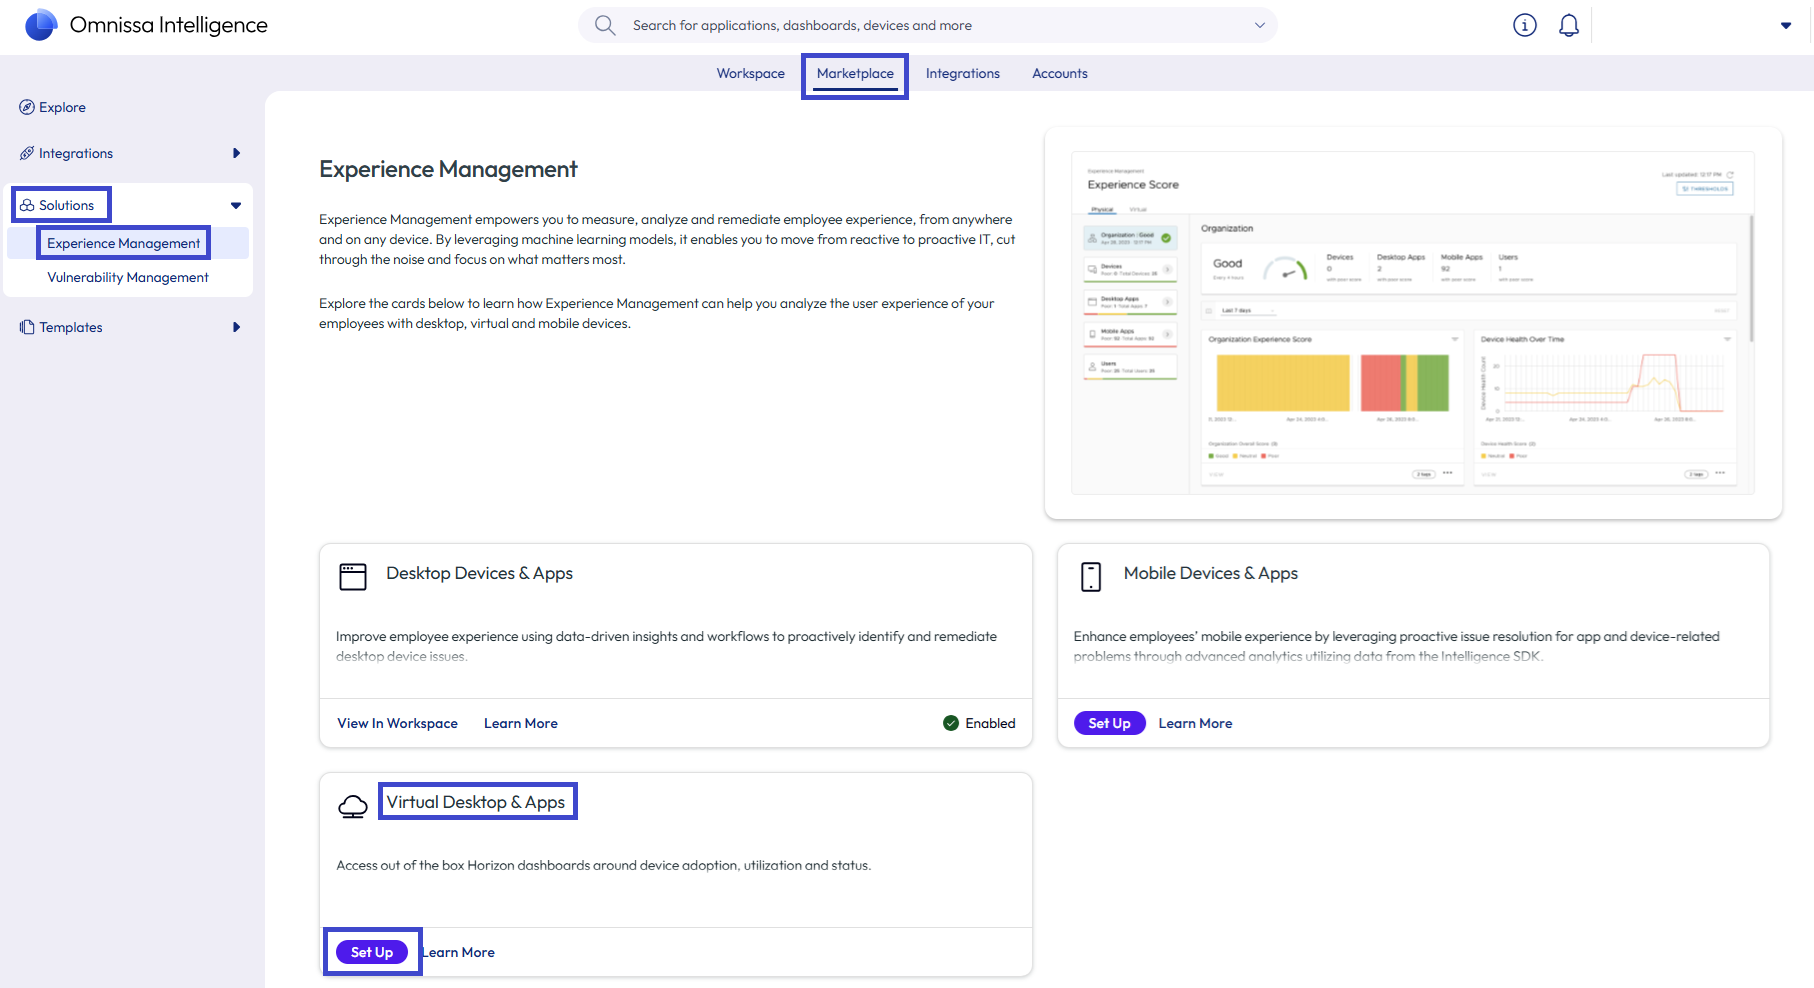Click the Enabled status text

[x=990, y=723]
